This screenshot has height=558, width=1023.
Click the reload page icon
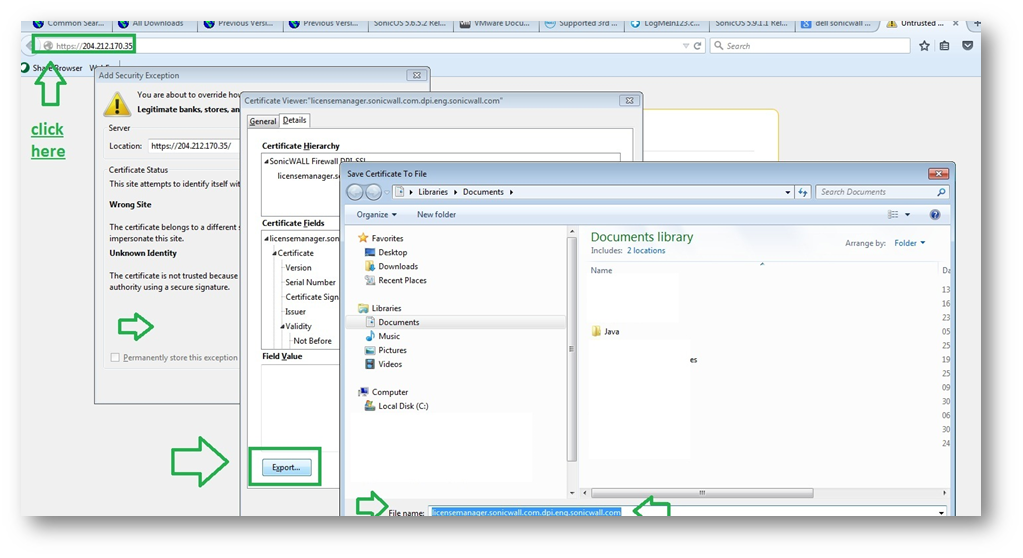[x=698, y=46]
